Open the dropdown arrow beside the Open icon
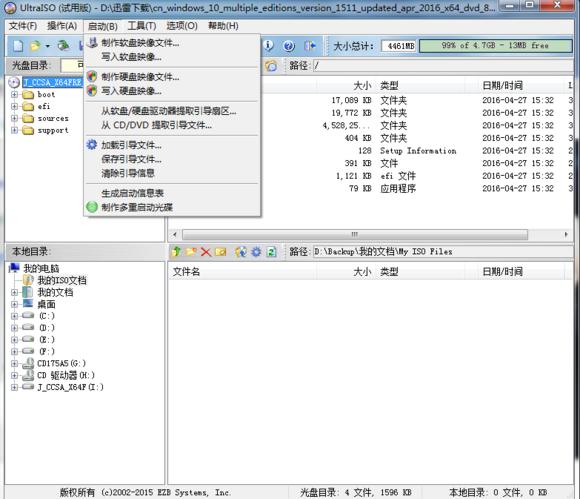This screenshot has width=580, height=499. pyautogui.click(x=48, y=46)
